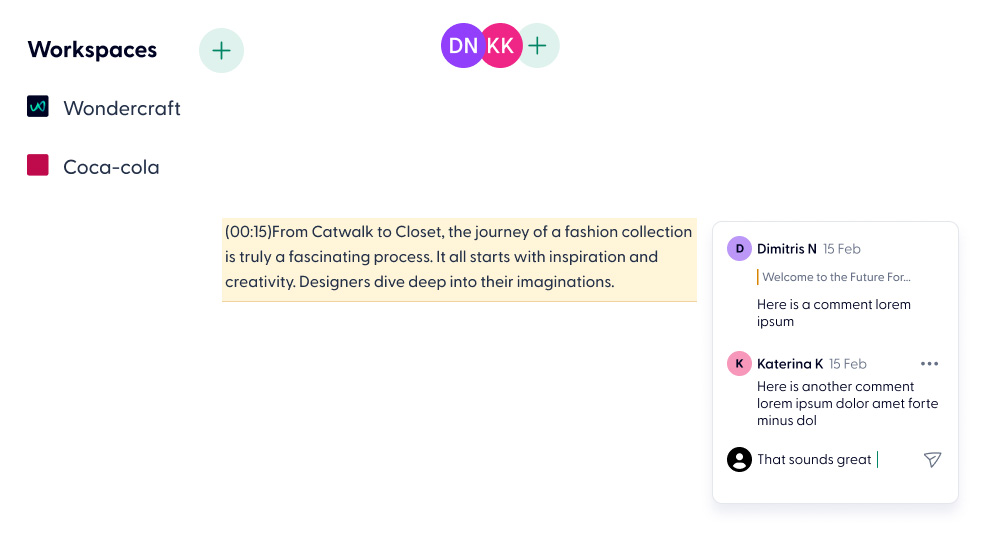Click the 'That sounds great' reply field
This screenshot has width=1000, height=544.
pyautogui.click(x=837, y=459)
